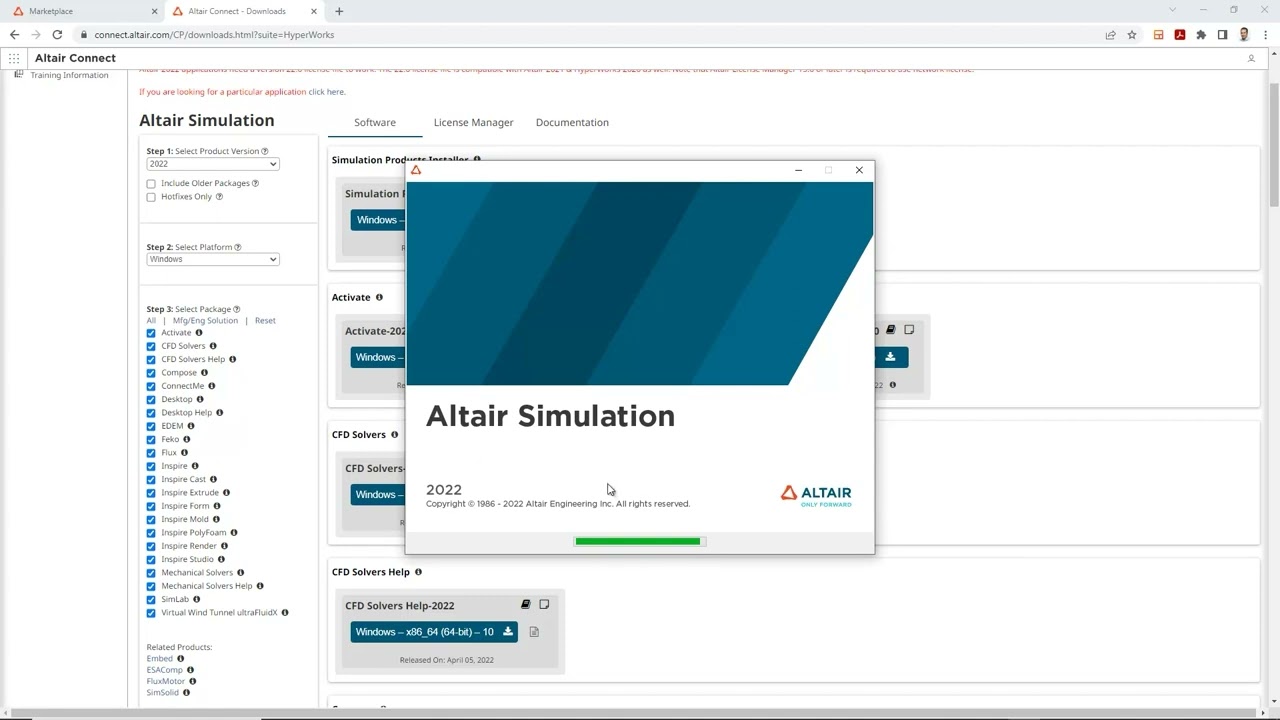Uncheck the CFD Solvers Help package

click(x=151, y=359)
